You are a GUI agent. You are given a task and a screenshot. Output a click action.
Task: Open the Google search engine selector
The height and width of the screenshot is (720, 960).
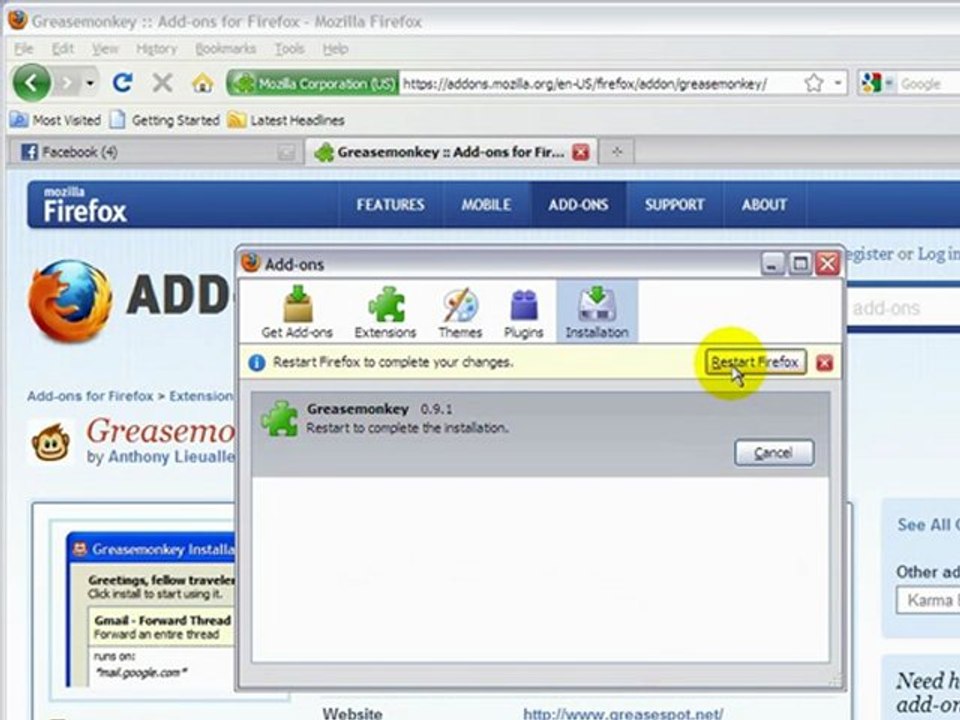pyautogui.click(x=876, y=83)
